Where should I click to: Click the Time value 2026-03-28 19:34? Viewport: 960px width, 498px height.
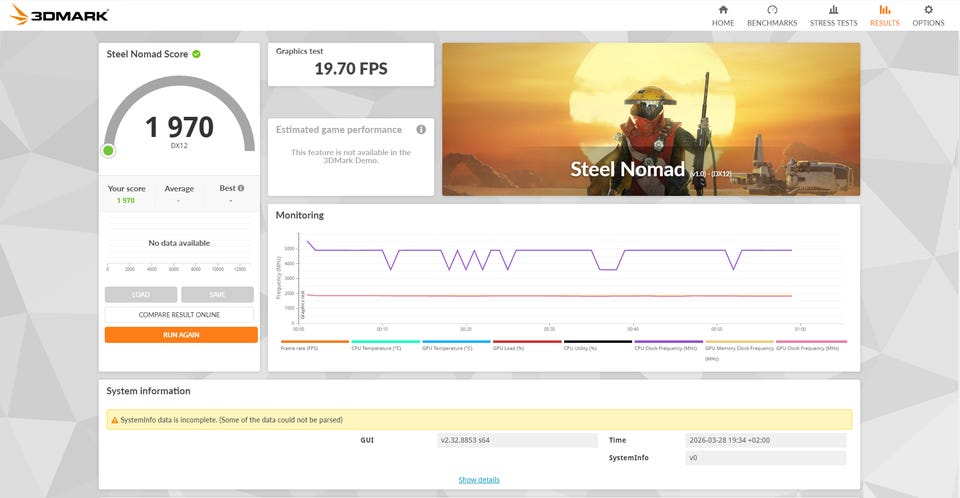(x=765, y=440)
